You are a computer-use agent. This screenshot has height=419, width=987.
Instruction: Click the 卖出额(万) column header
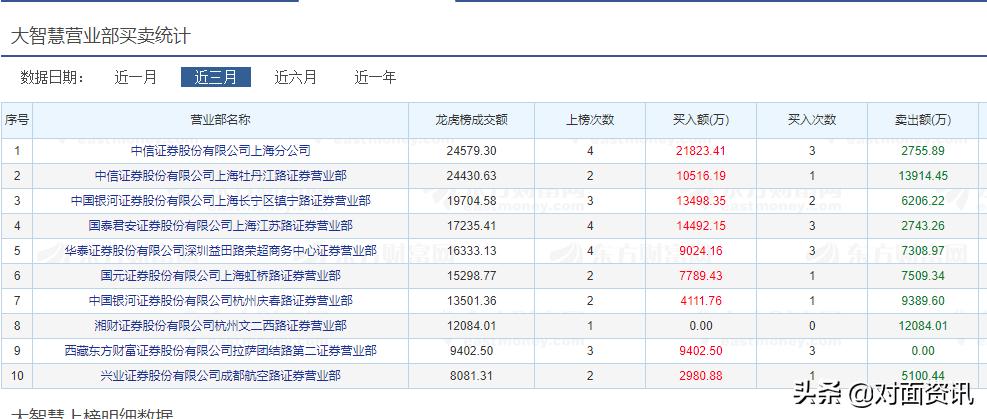pyautogui.click(x=923, y=120)
